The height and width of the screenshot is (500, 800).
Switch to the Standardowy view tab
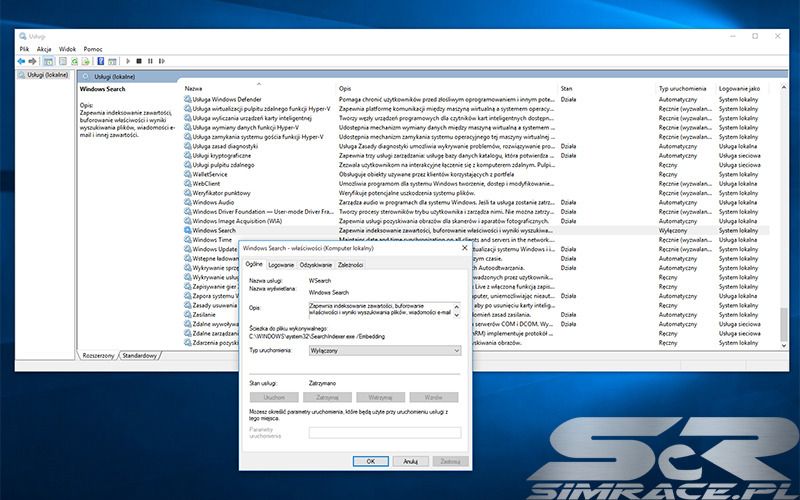139,355
